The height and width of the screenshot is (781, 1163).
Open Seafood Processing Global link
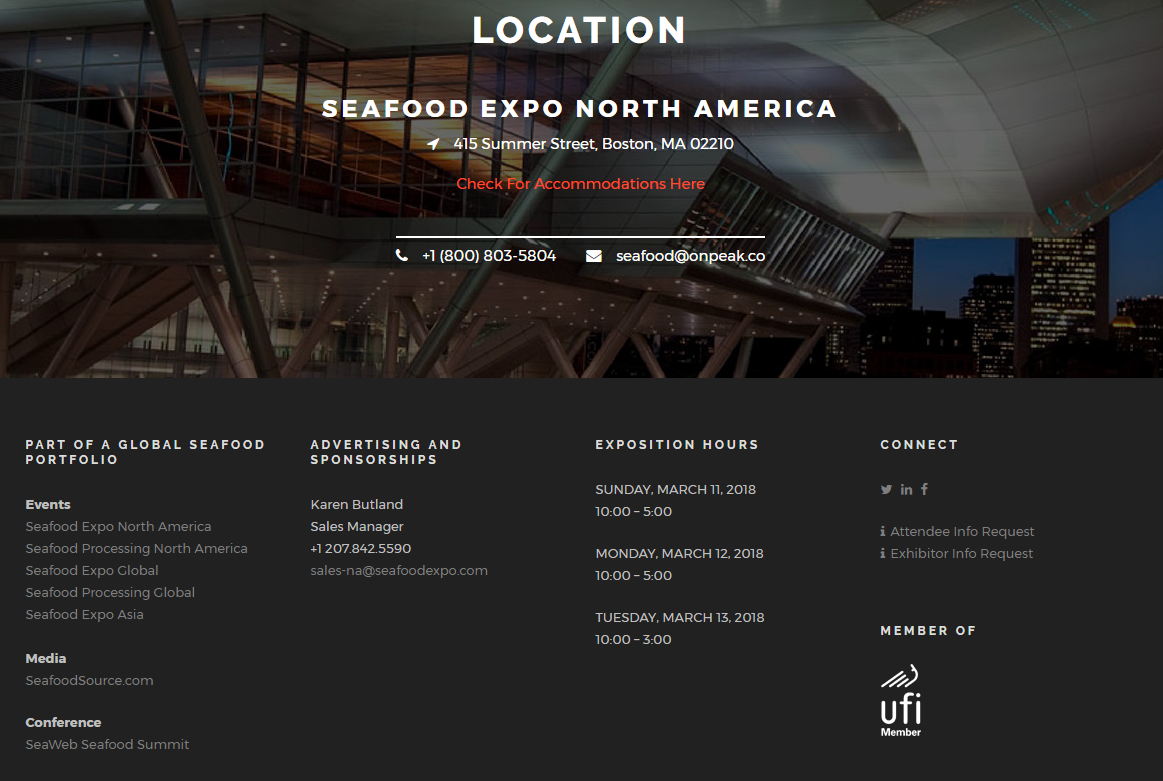(x=111, y=593)
